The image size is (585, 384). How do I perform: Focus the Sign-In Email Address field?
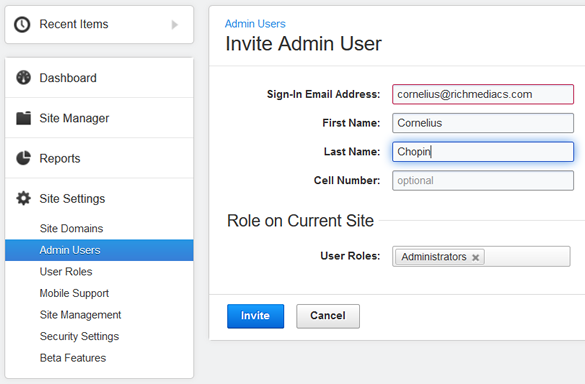tap(483, 94)
